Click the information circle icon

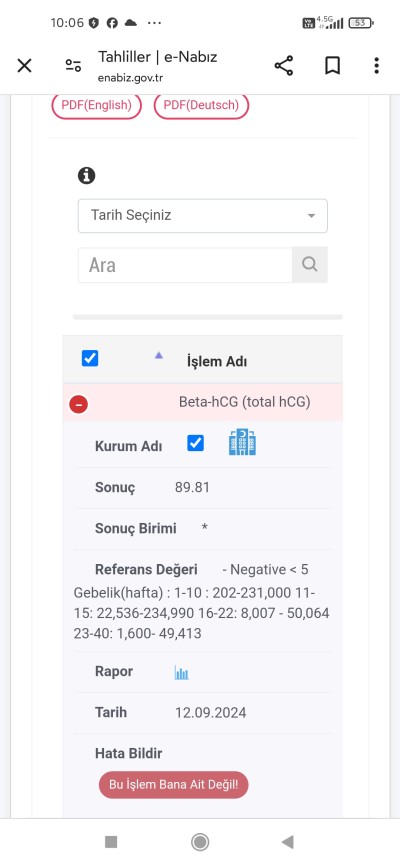[x=87, y=176]
